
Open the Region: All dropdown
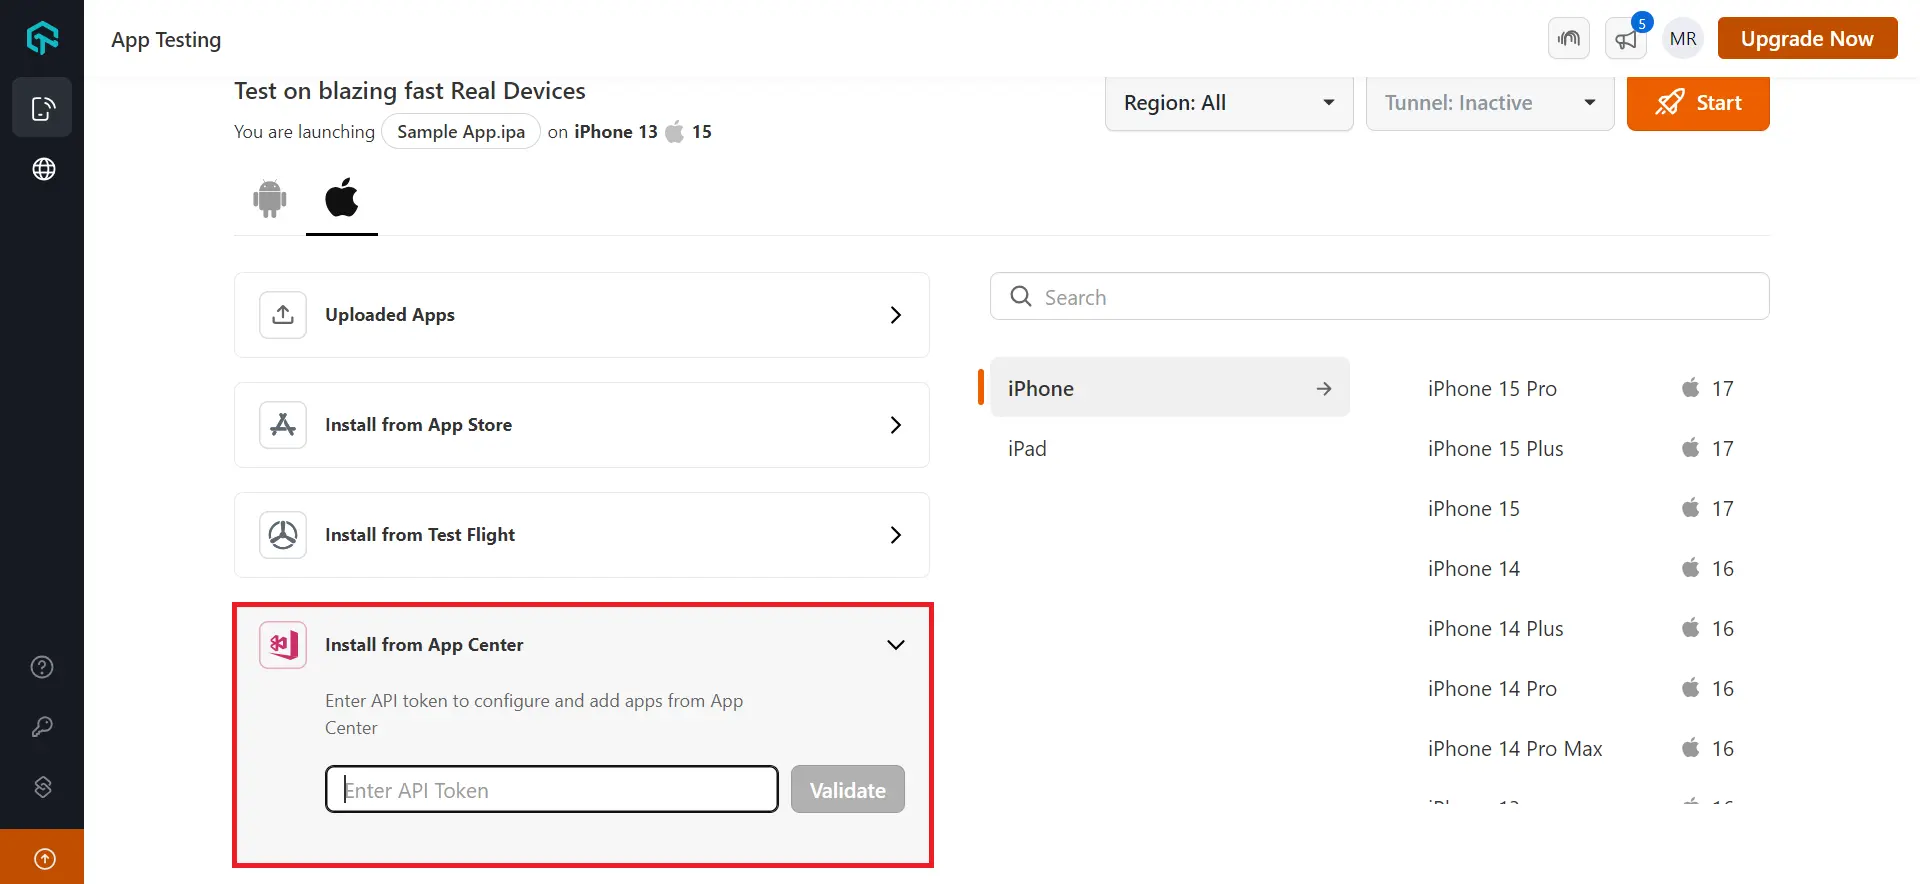click(x=1228, y=103)
